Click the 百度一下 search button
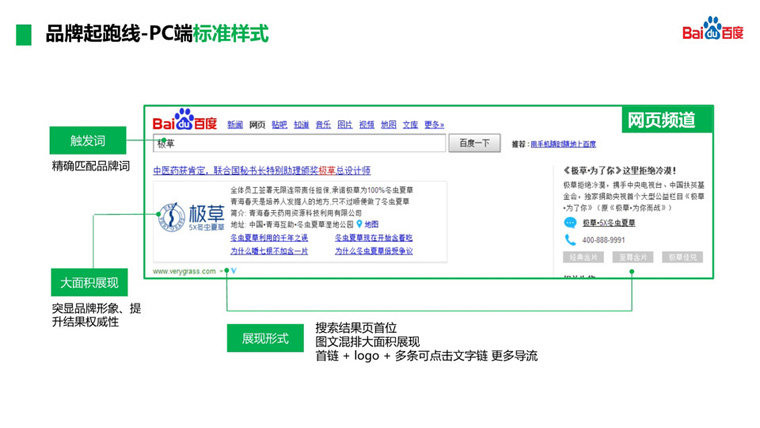 pos(474,143)
